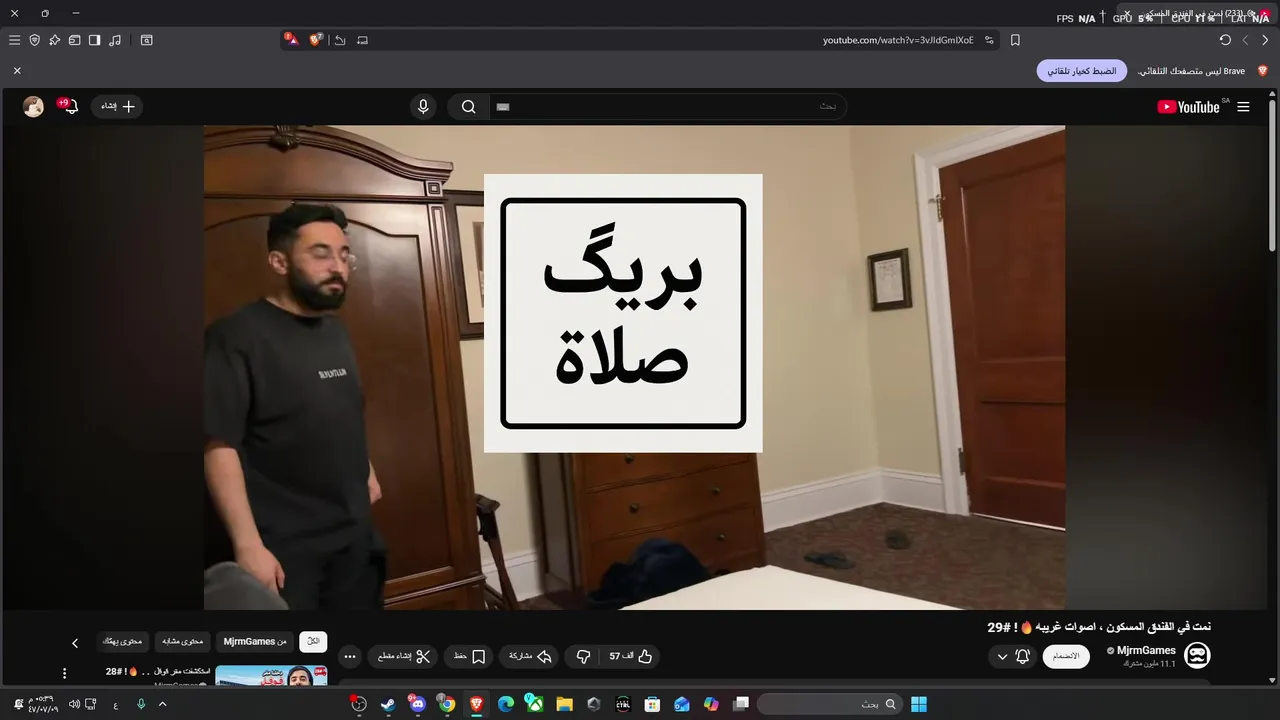This screenshot has width=1280, height=720.
Task: Open Google Chrome from the taskbar
Action: click(447, 704)
